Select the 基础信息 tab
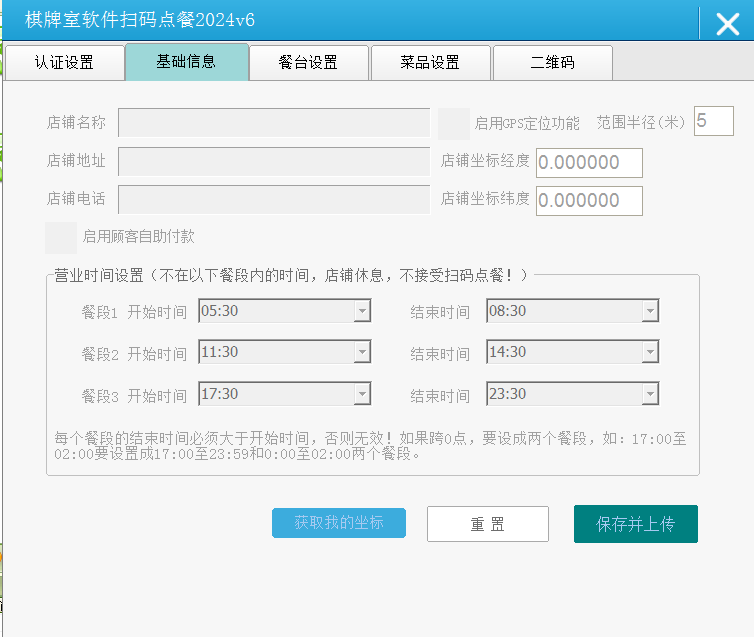The height and width of the screenshot is (637, 754). click(x=186, y=62)
